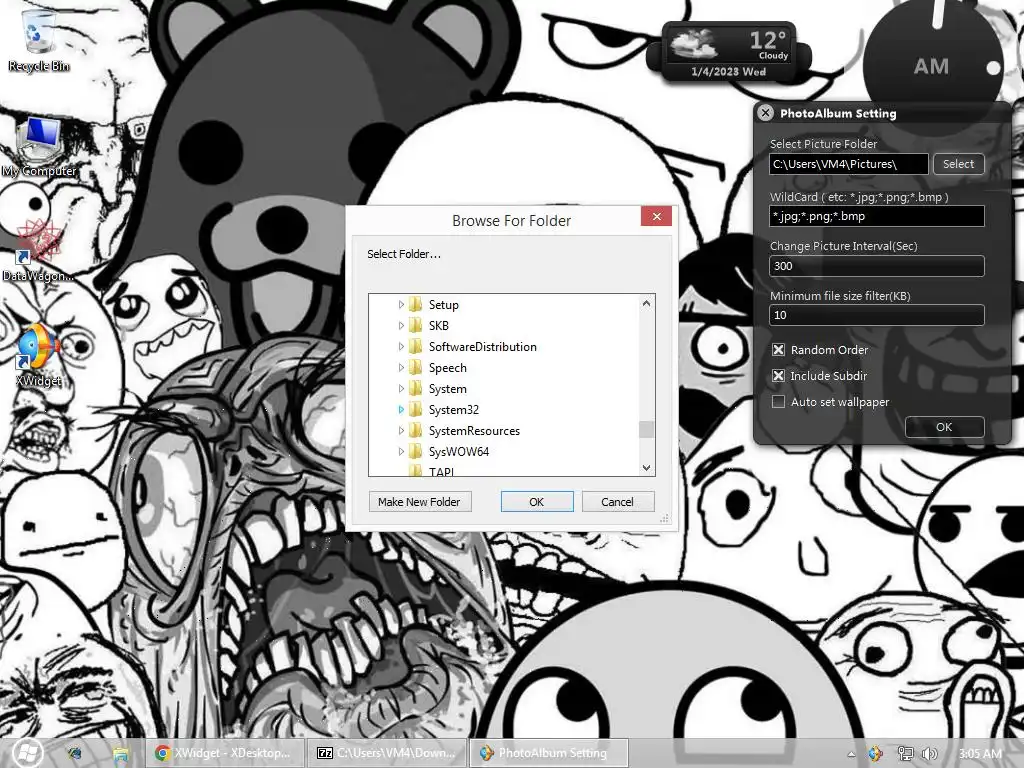Click the Setup folder name label

click(x=443, y=305)
